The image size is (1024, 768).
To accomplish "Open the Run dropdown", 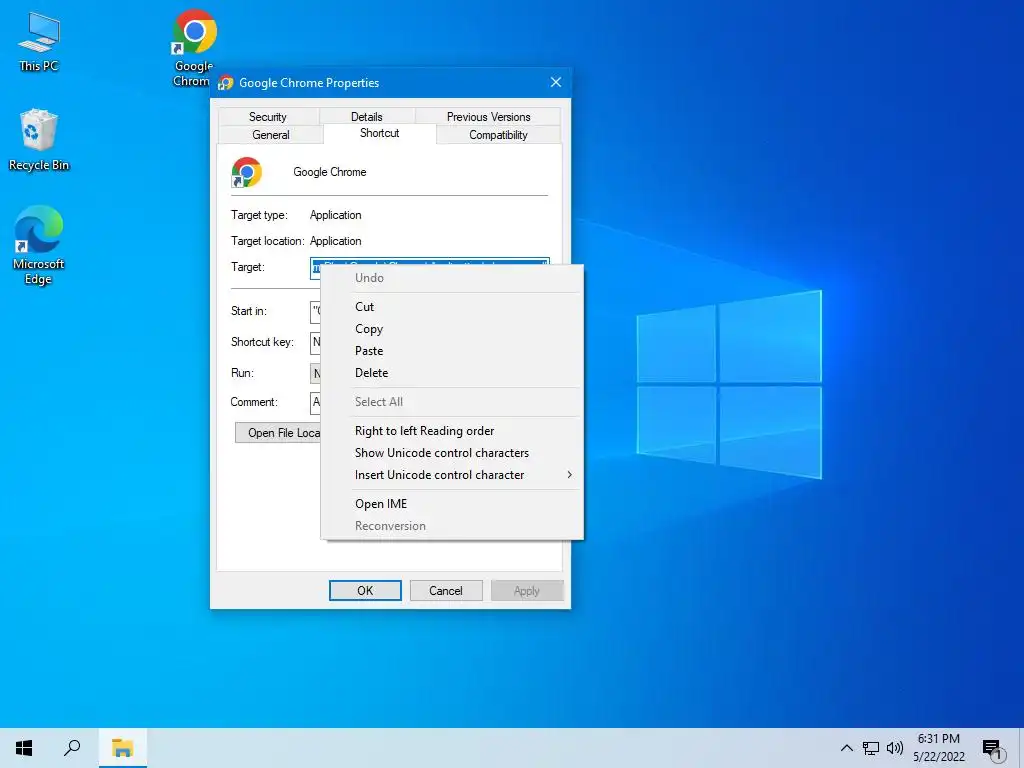I will pyautogui.click(x=315, y=374).
